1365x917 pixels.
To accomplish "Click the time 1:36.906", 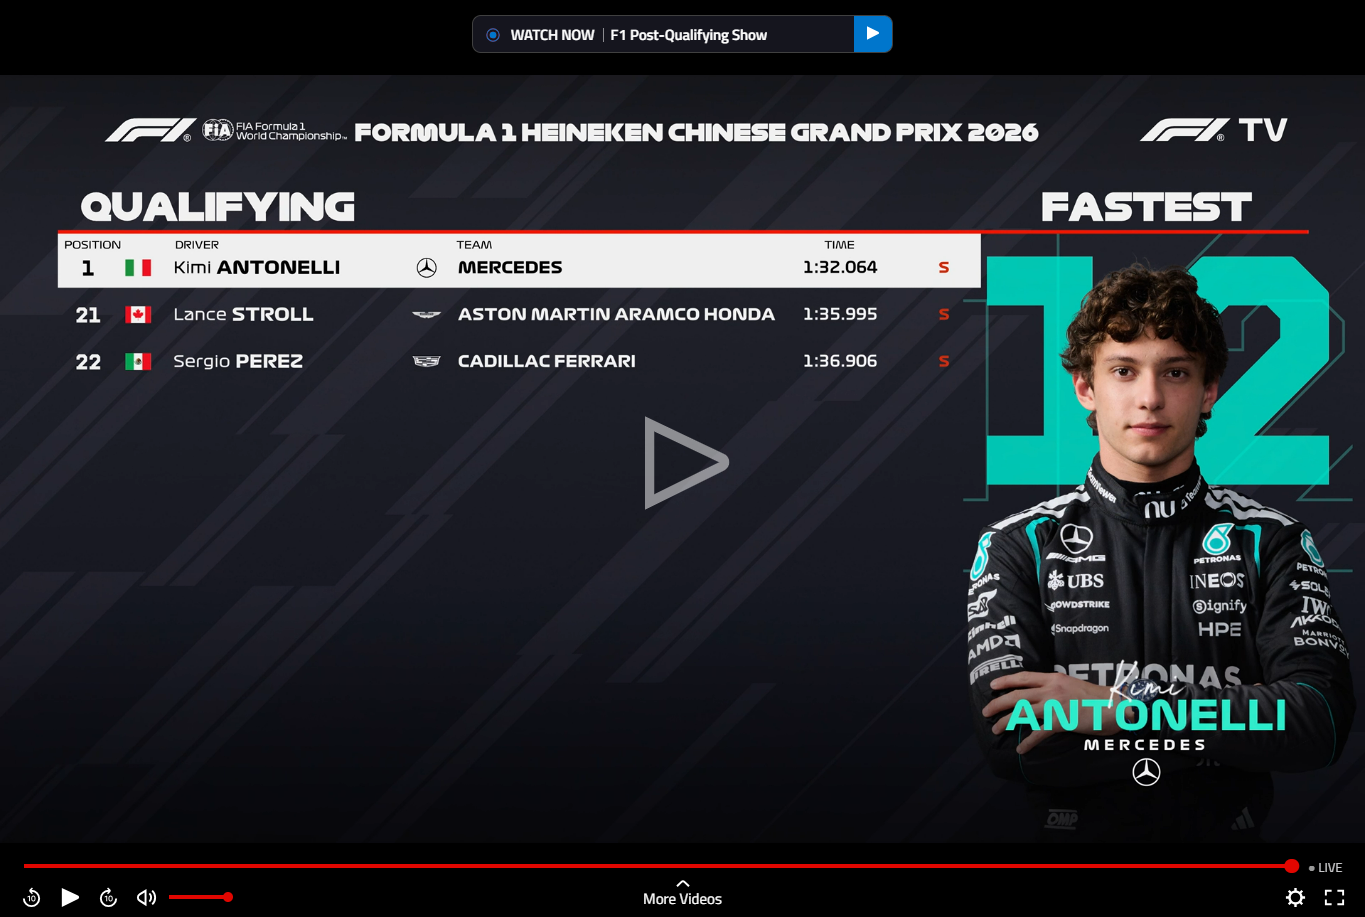I will [840, 361].
